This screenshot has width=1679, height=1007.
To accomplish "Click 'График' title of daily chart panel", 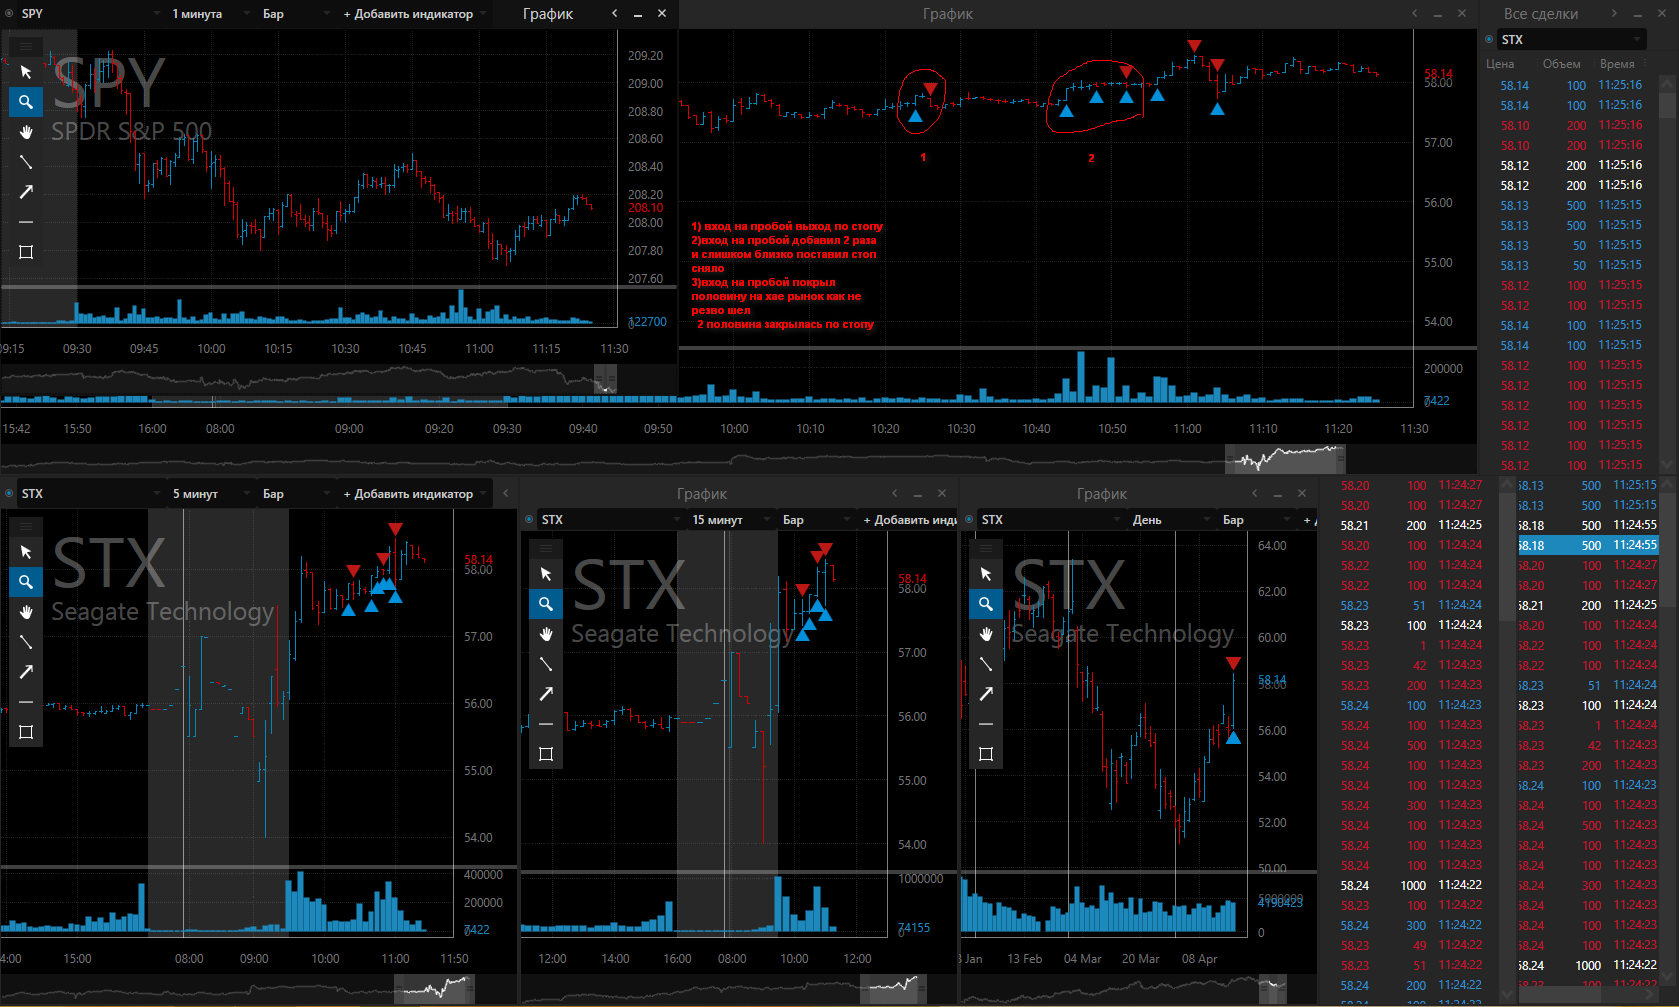I will tap(1102, 494).
